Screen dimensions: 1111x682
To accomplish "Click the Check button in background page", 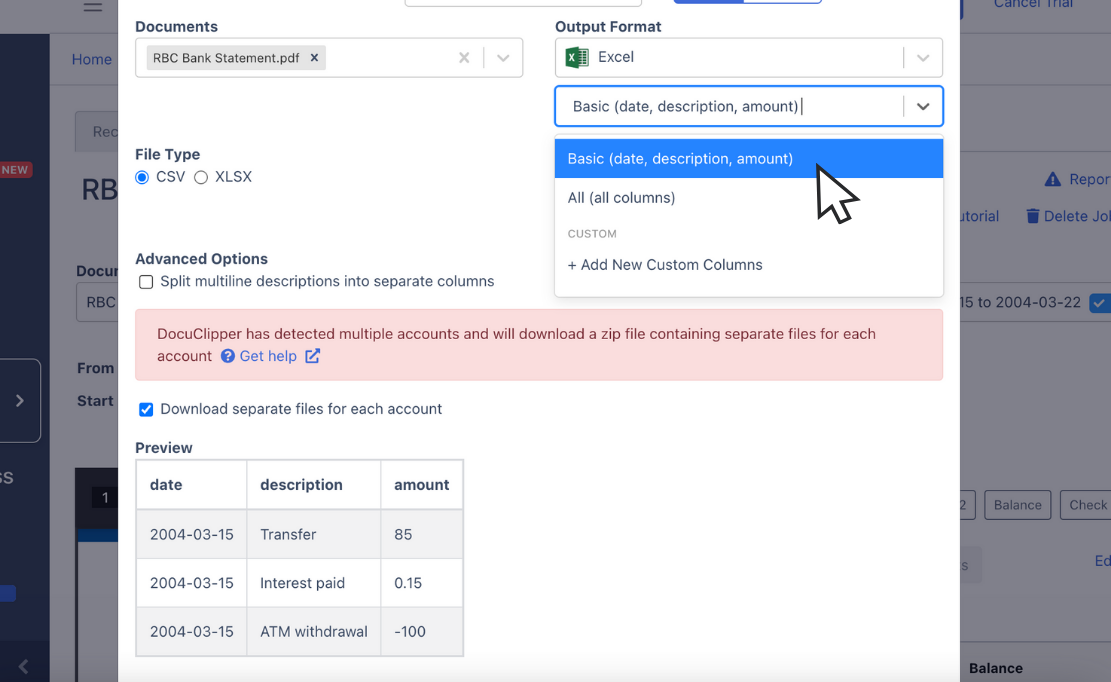I will [x=1087, y=505].
